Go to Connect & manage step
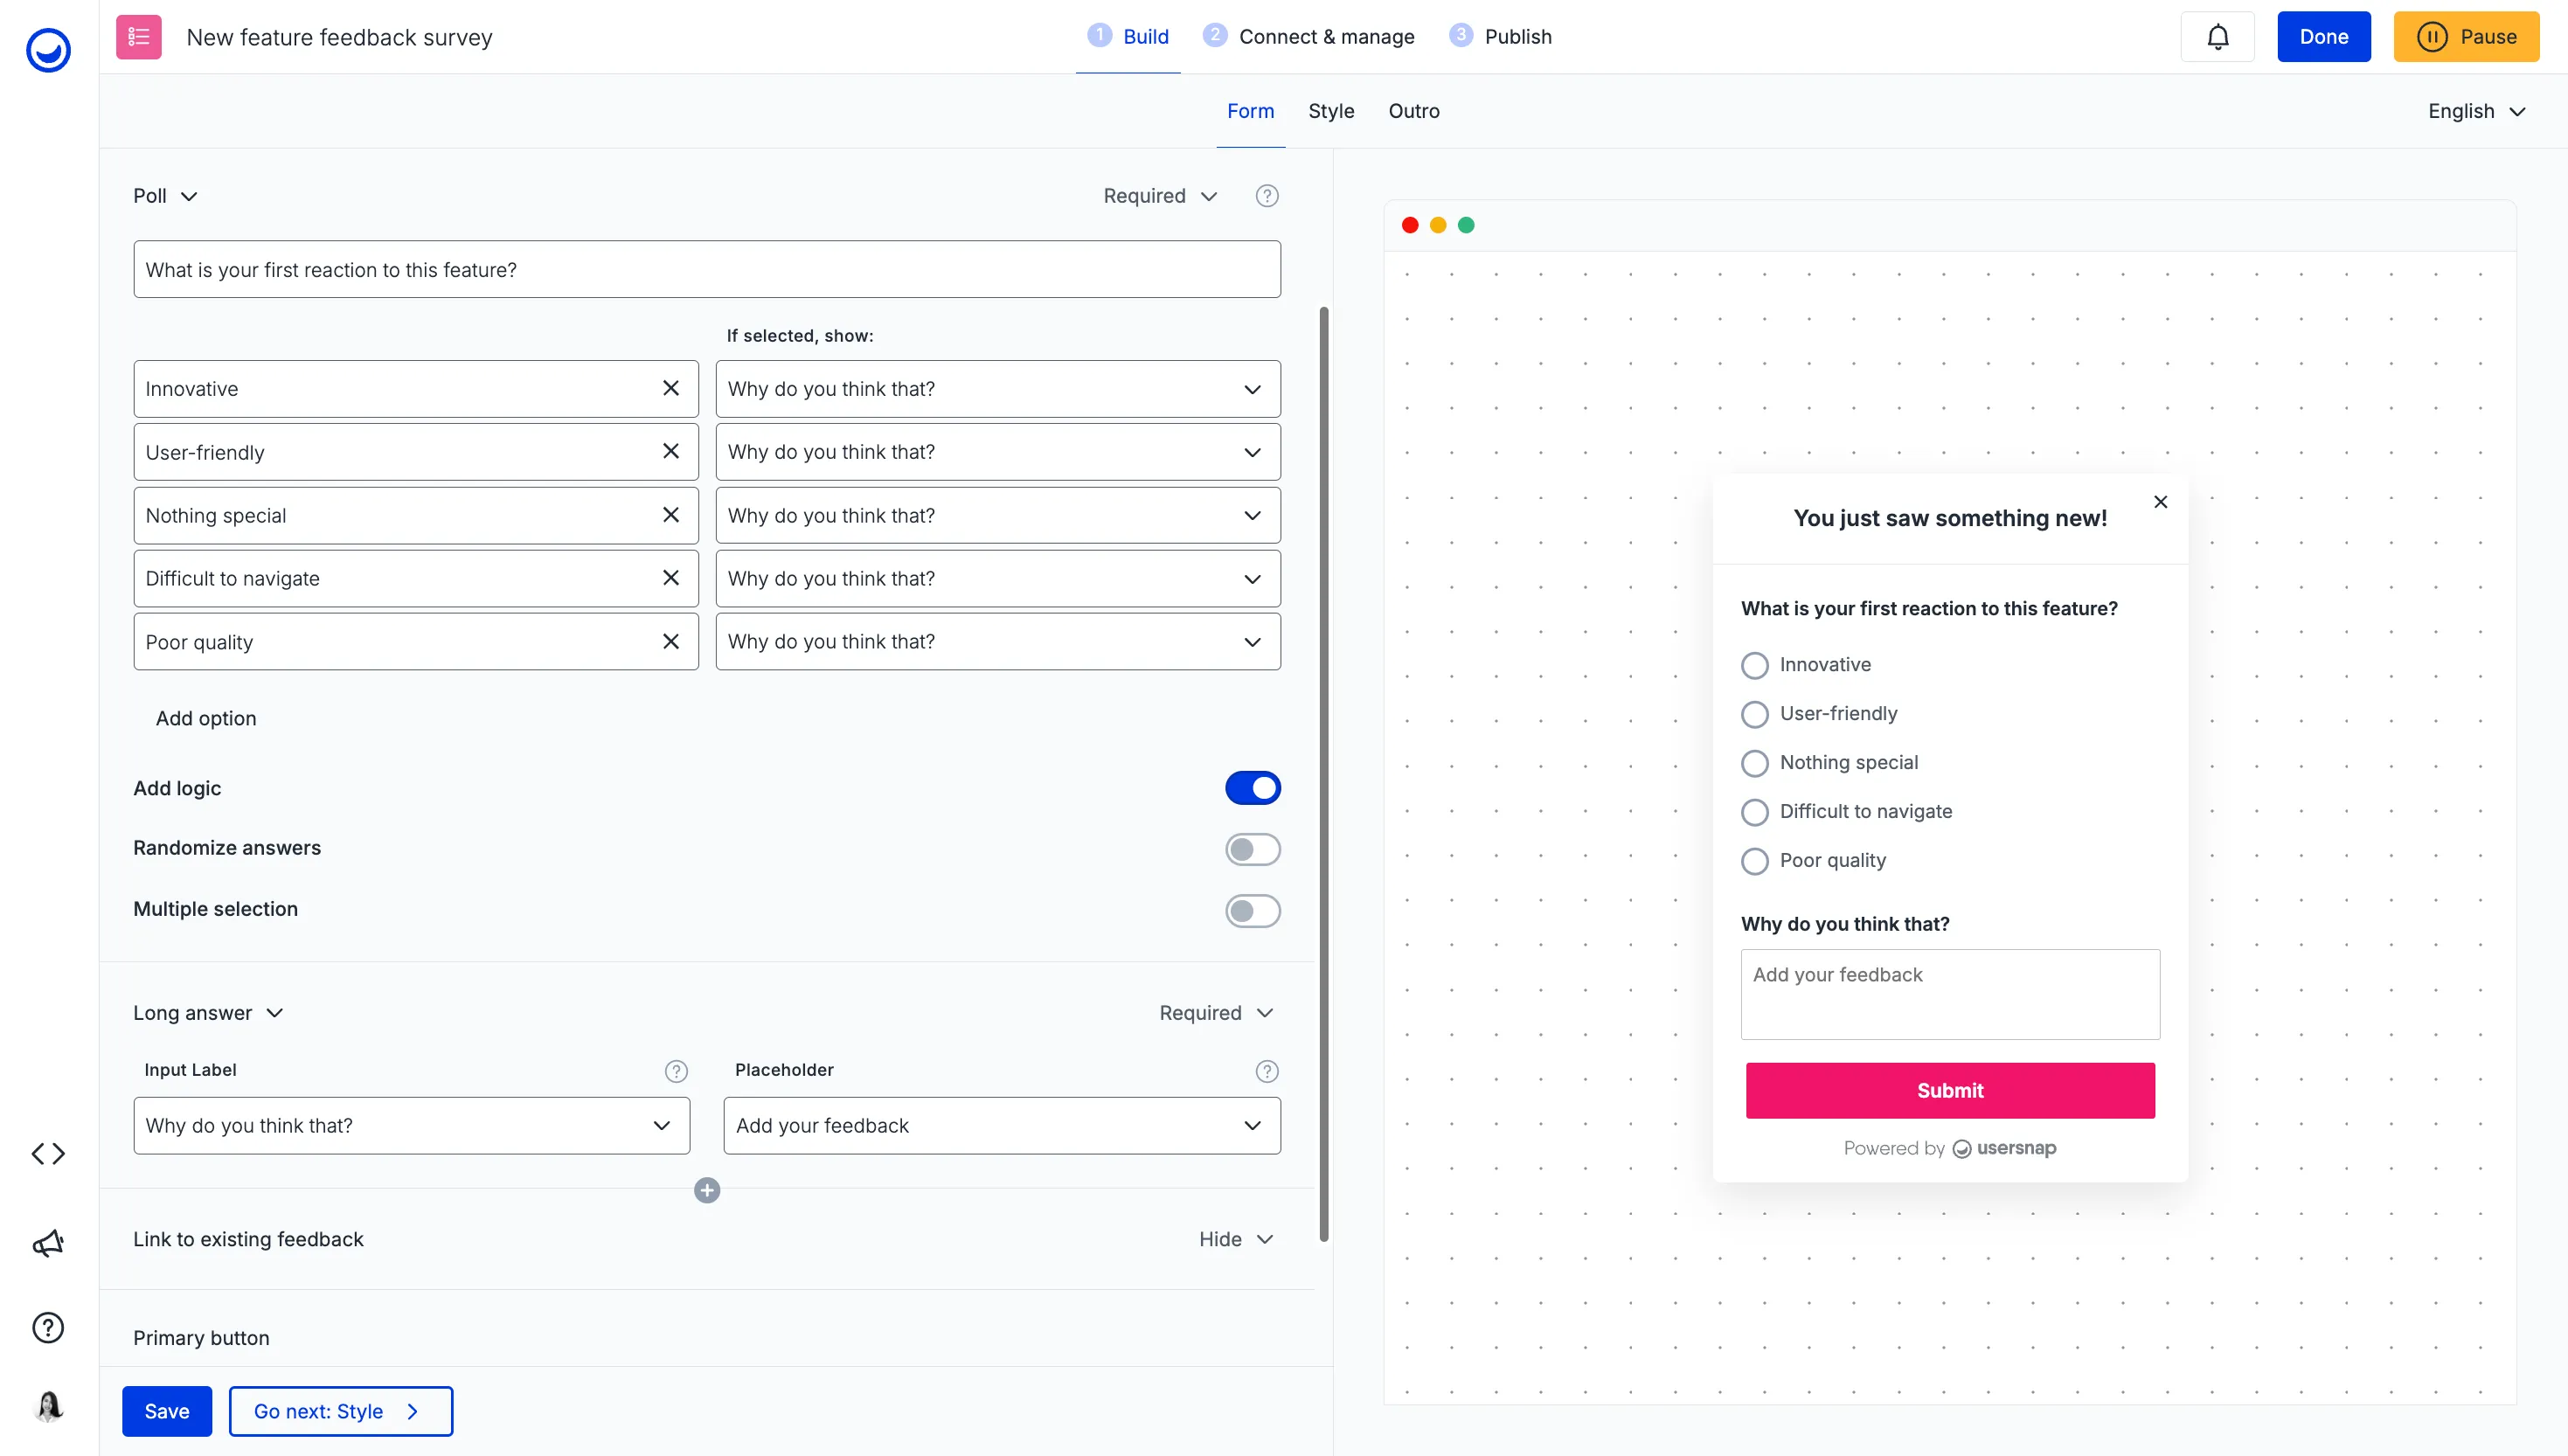 pyautogui.click(x=1325, y=37)
